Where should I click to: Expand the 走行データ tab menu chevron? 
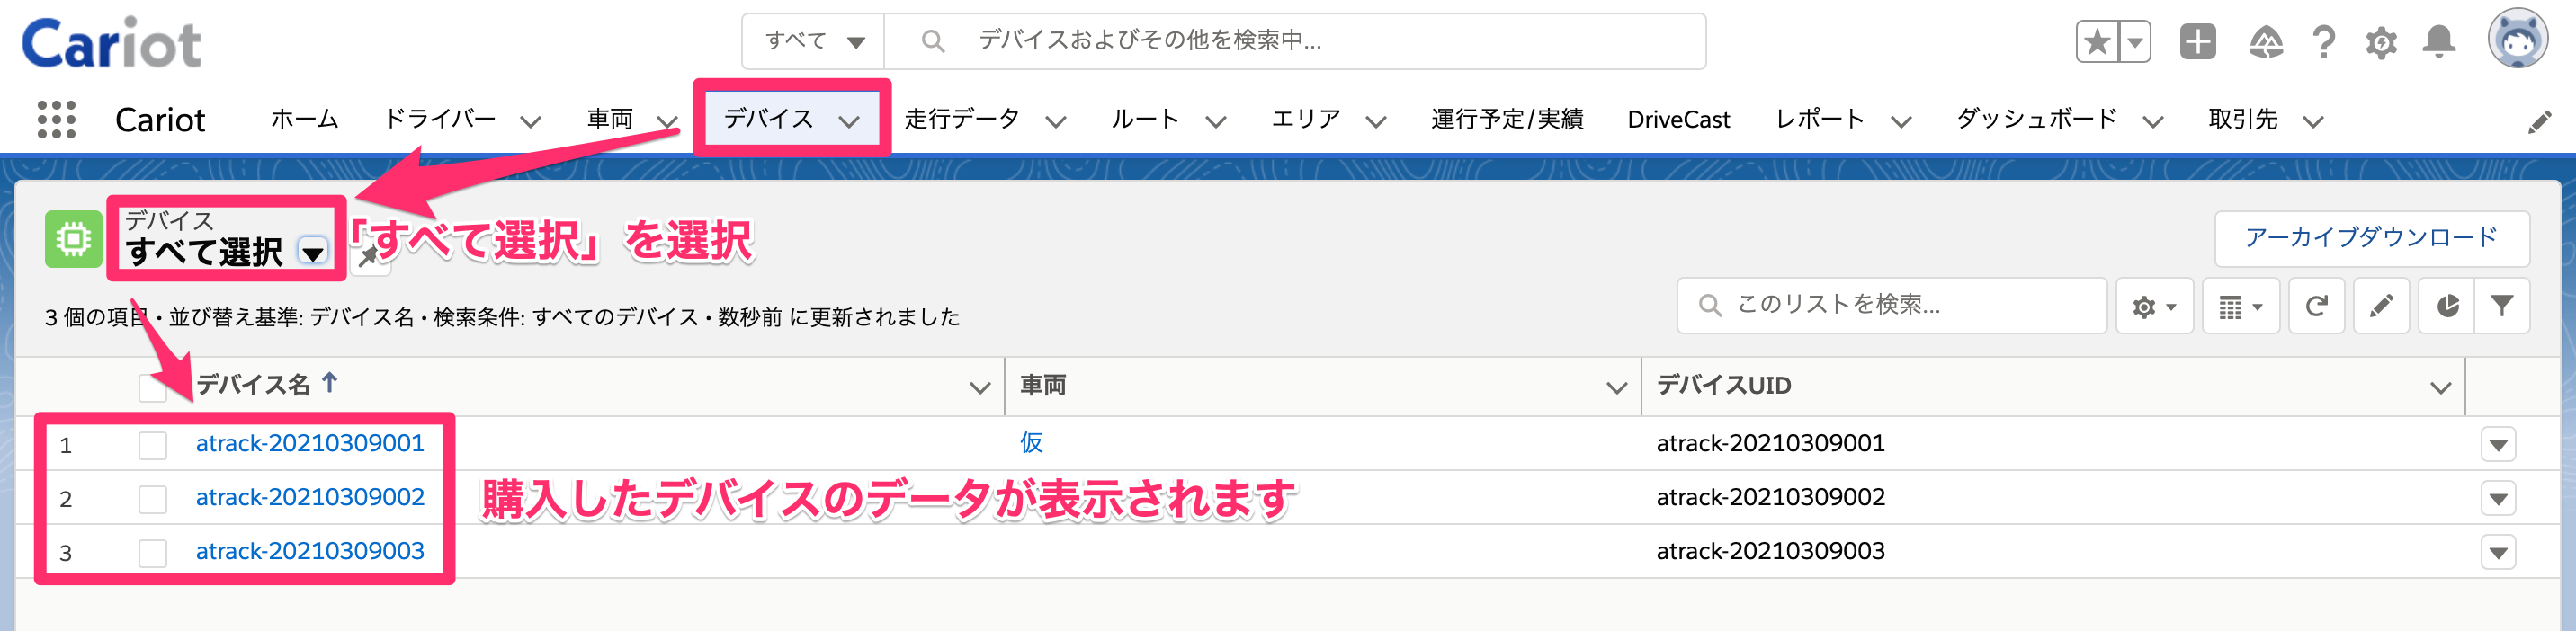click(x=1055, y=122)
